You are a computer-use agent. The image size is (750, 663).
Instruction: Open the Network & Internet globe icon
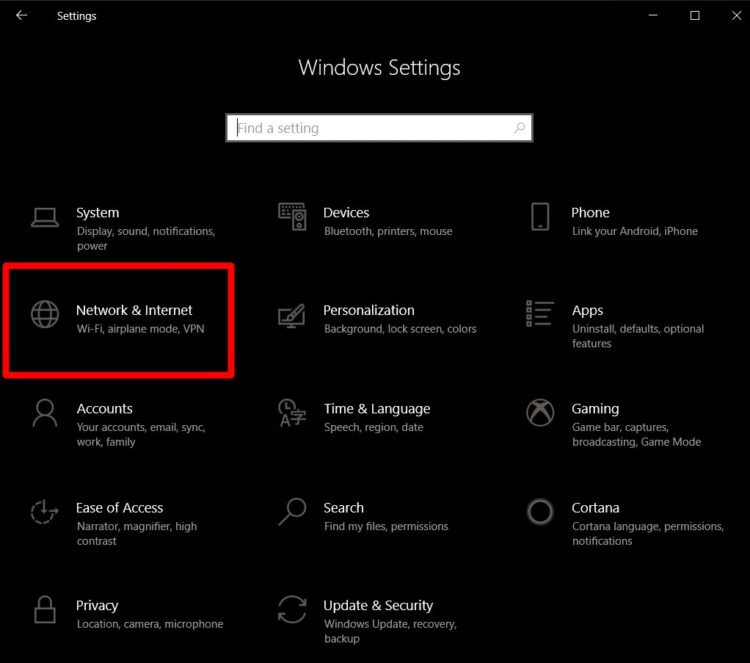pyautogui.click(x=45, y=314)
